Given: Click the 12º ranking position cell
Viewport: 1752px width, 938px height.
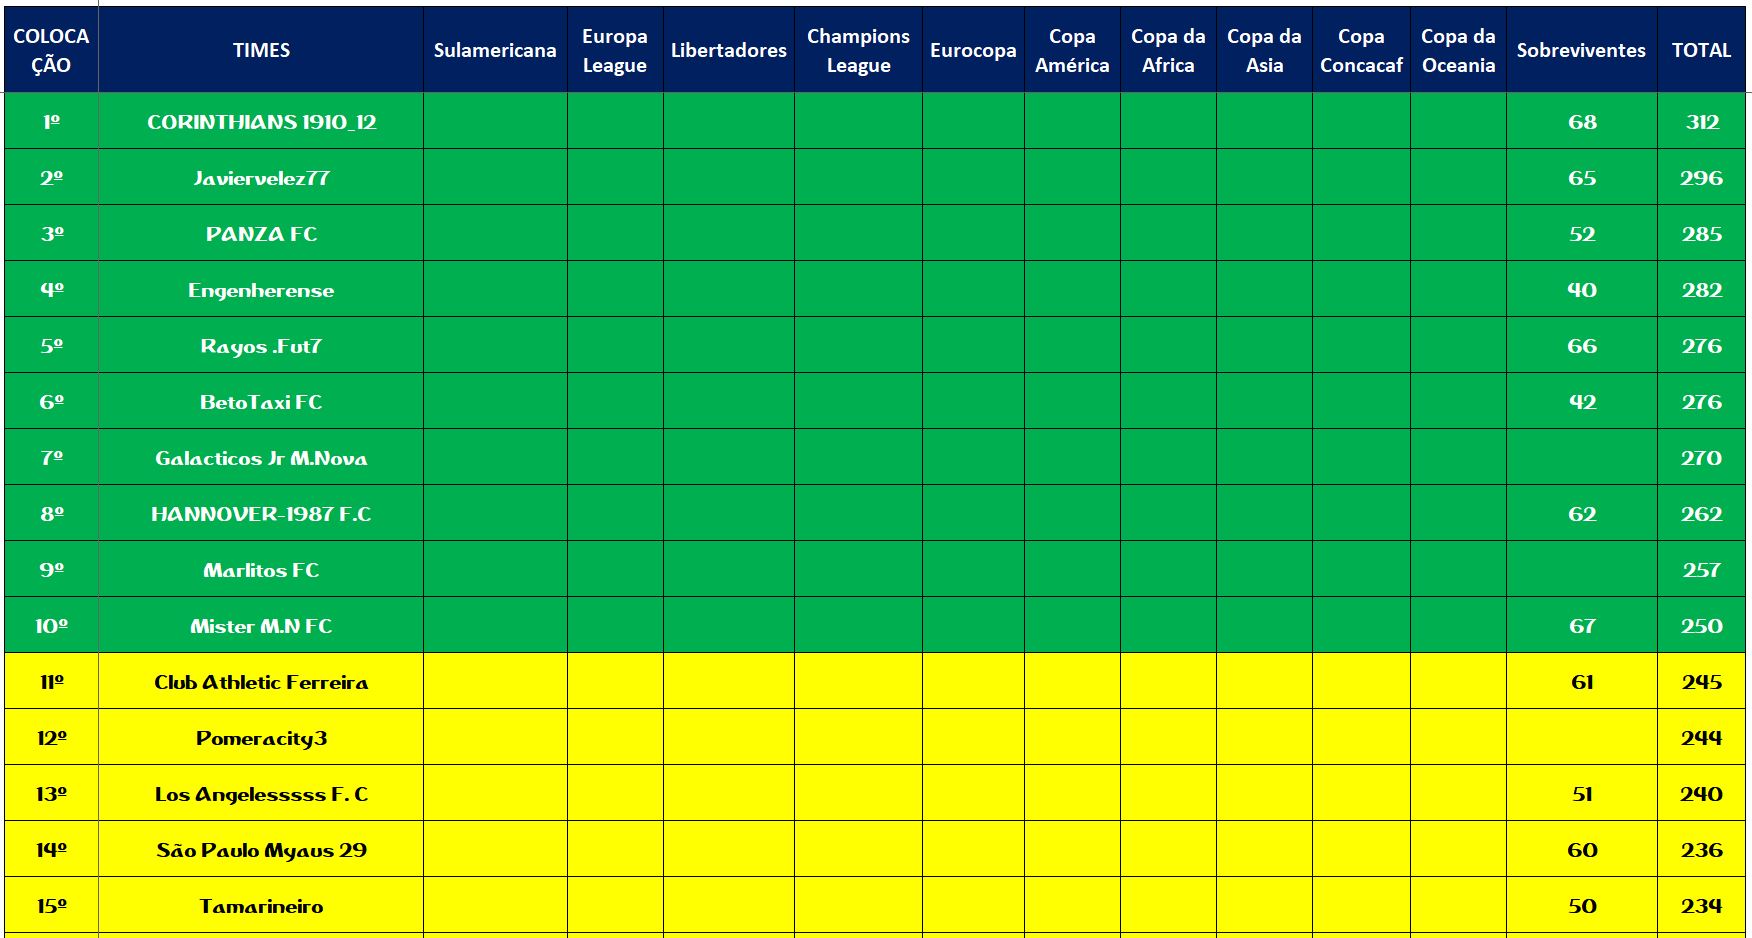Looking at the screenshot, I should [x=52, y=738].
